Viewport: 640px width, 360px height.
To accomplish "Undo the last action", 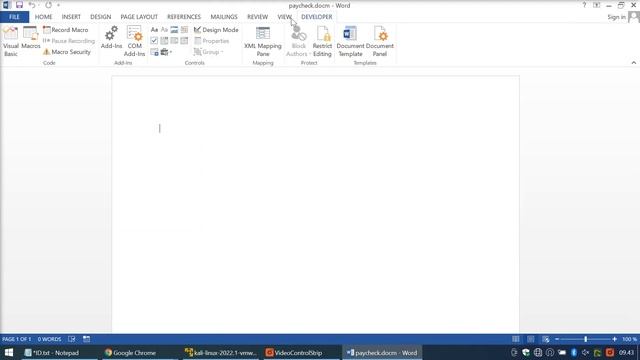I will pyautogui.click(x=31, y=5).
